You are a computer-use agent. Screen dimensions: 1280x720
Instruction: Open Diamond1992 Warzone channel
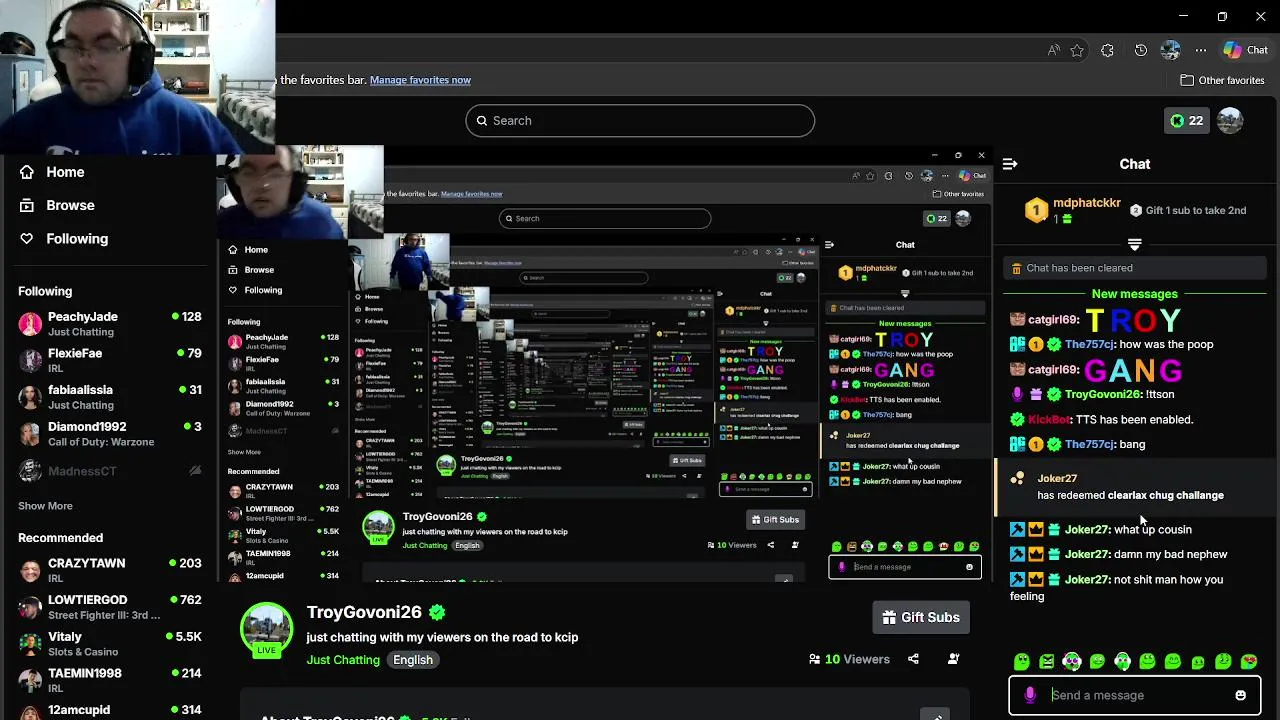tap(108, 434)
